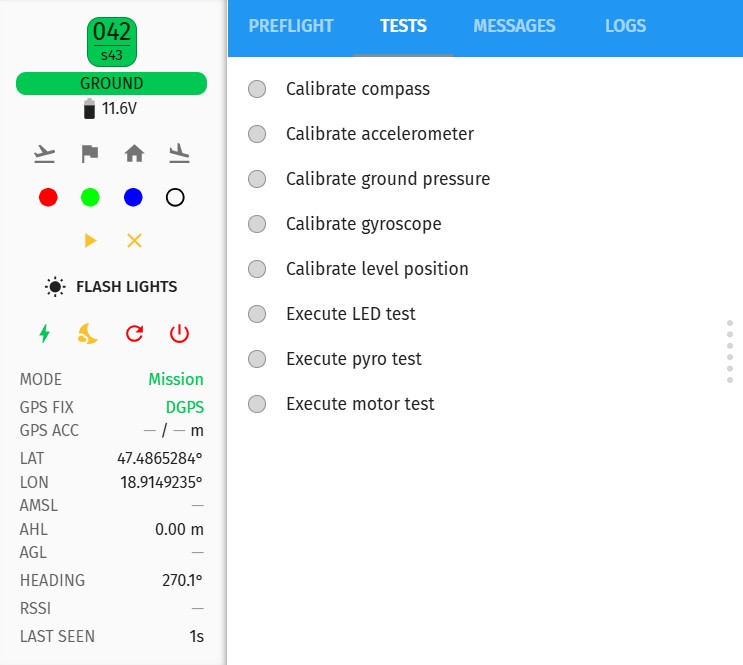Select the Execute motor test radio indicator
This screenshot has height=665, width=743.
pyautogui.click(x=257, y=404)
